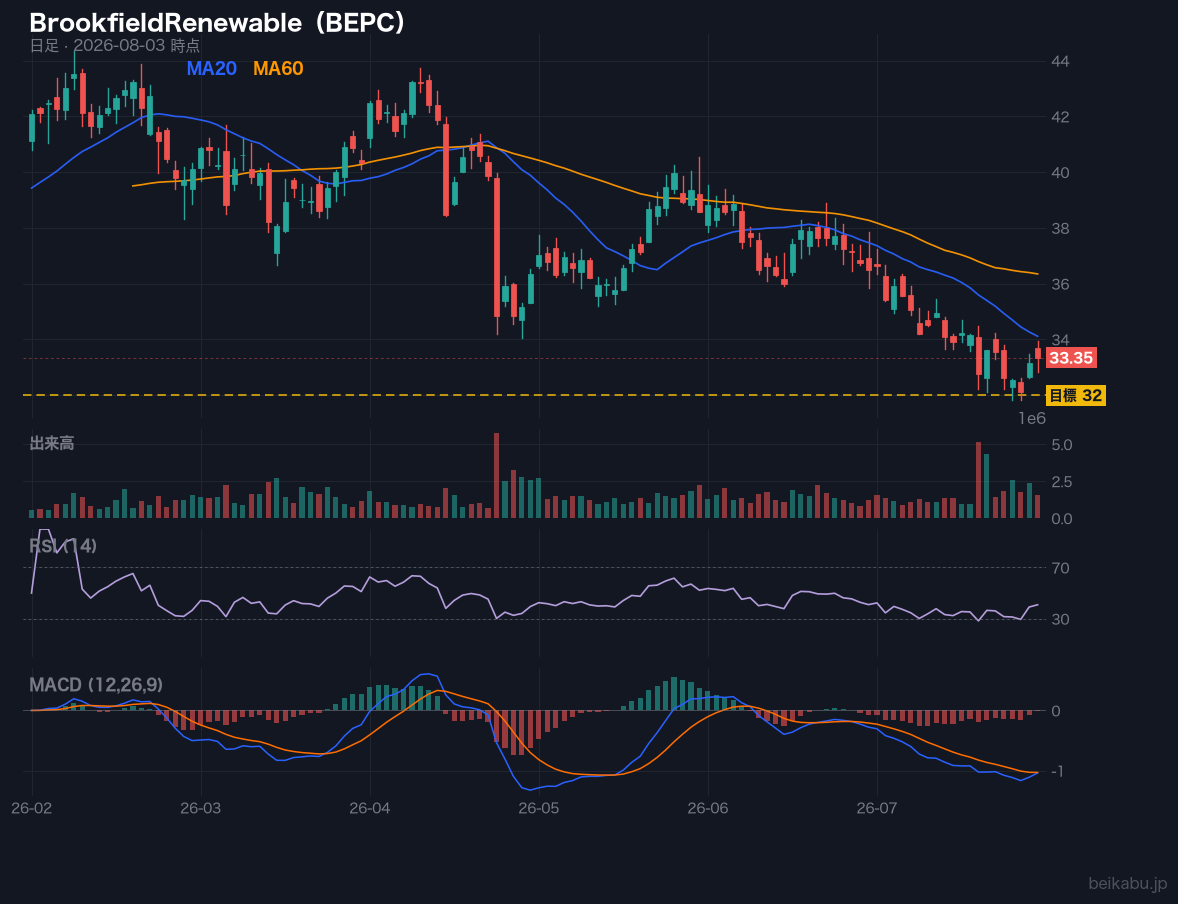The height and width of the screenshot is (904, 1178).
Task: Click the 2.5 volume axis label
Action: pos(1062,482)
